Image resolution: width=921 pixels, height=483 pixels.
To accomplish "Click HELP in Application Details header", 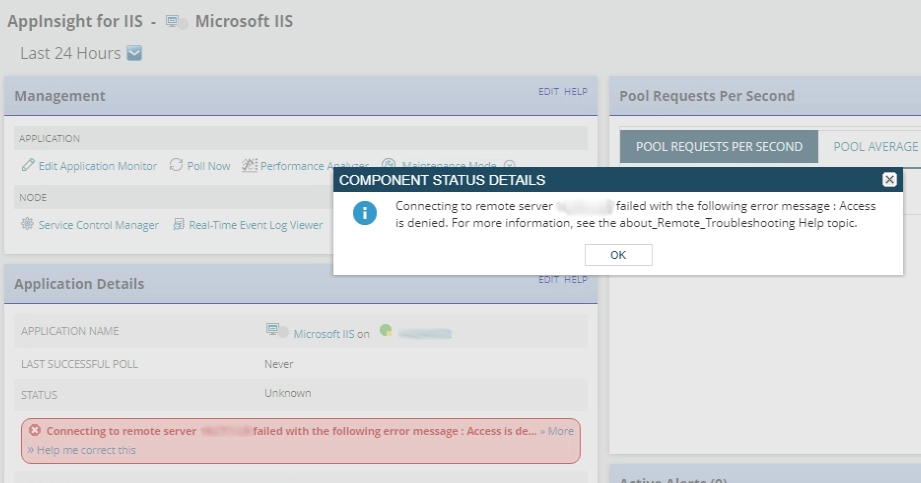I will 576,280.
